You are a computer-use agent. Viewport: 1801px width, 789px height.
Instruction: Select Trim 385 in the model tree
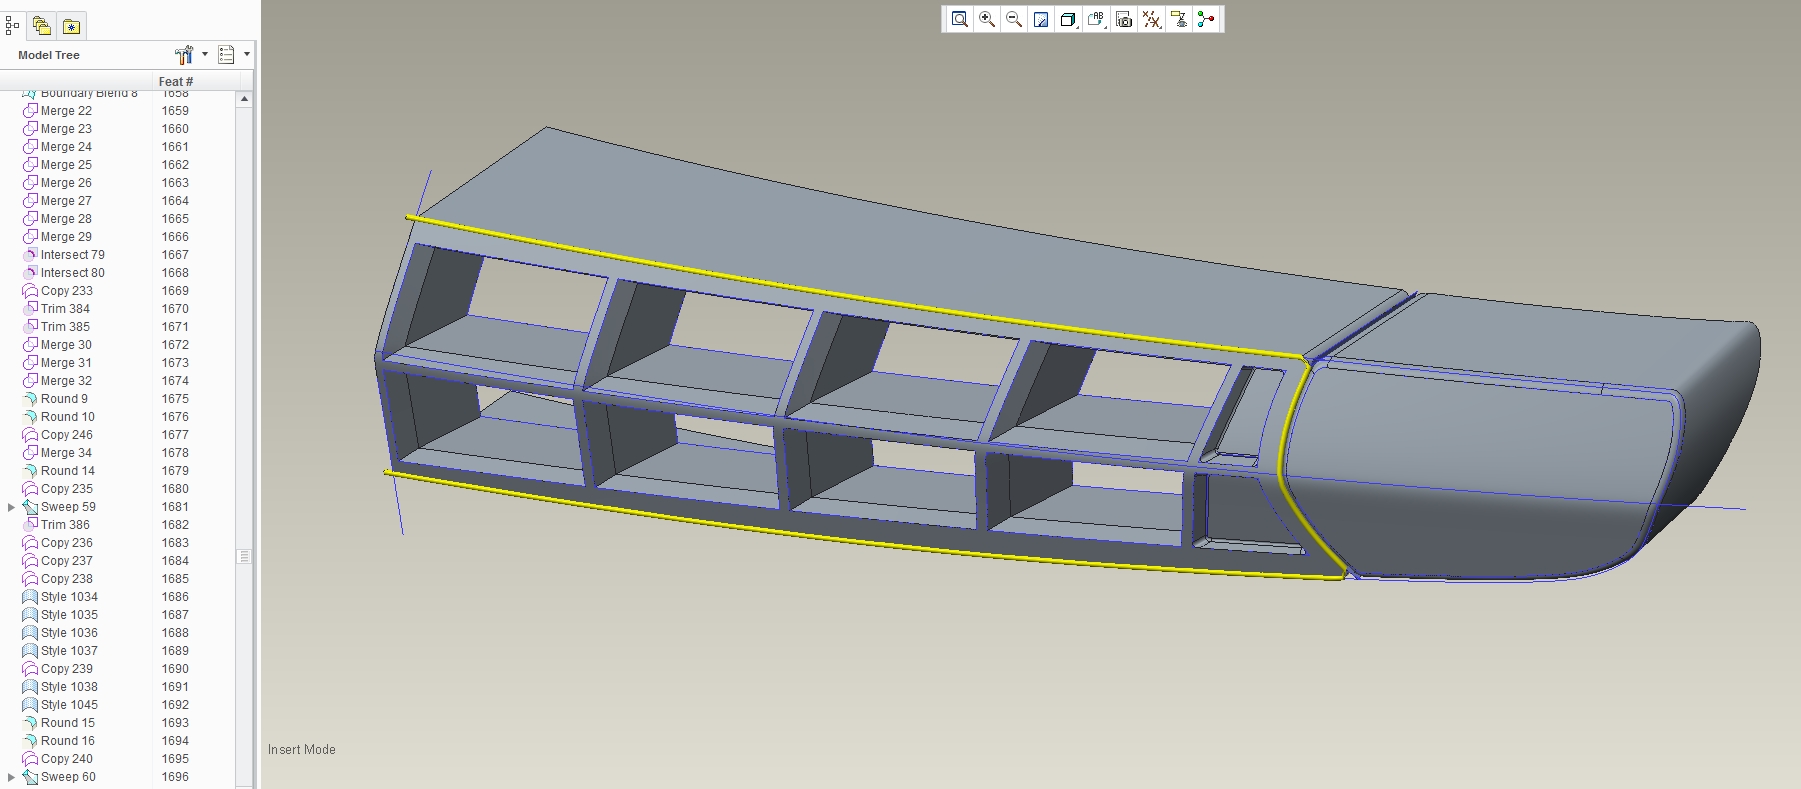[x=65, y=327]
